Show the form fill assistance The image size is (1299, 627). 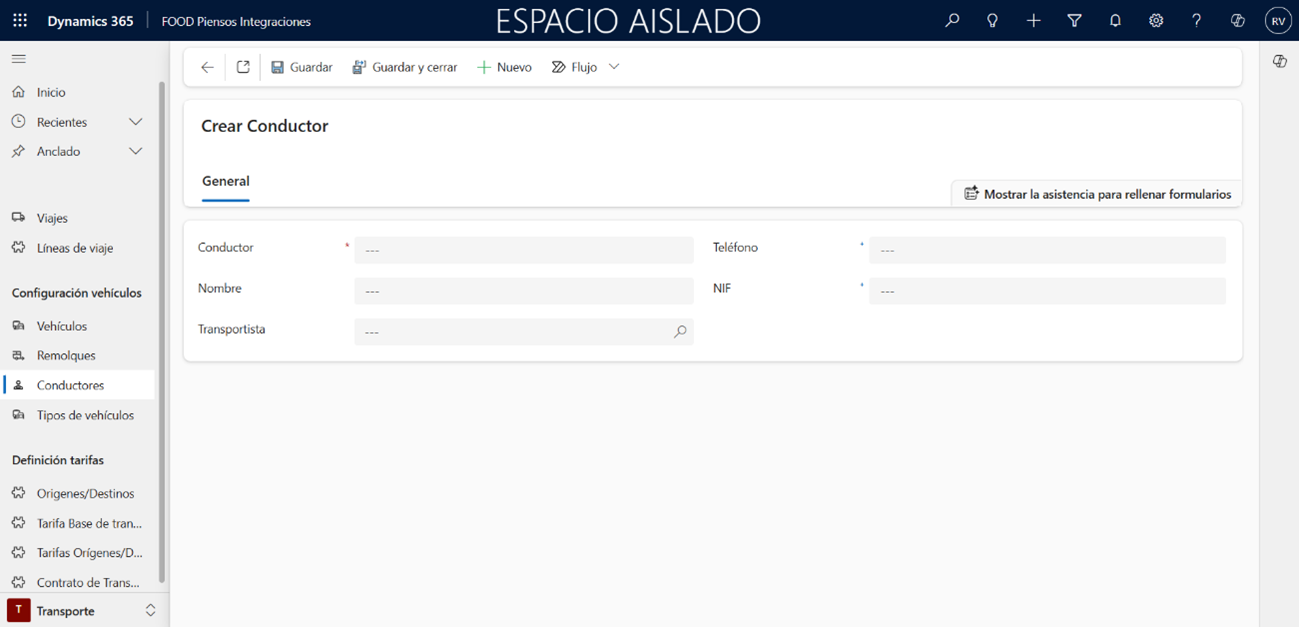[x=1097, y=194]
